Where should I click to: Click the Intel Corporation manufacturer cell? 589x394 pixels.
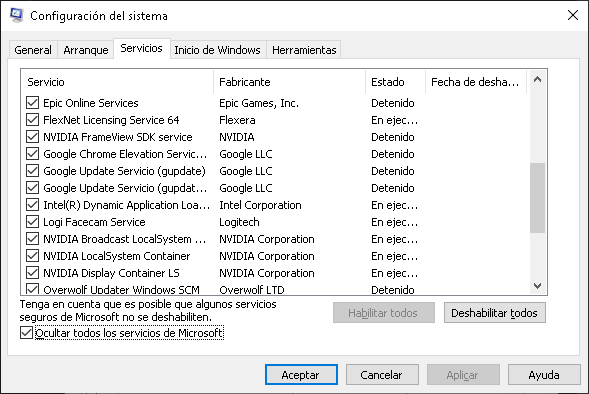[260, 205]
